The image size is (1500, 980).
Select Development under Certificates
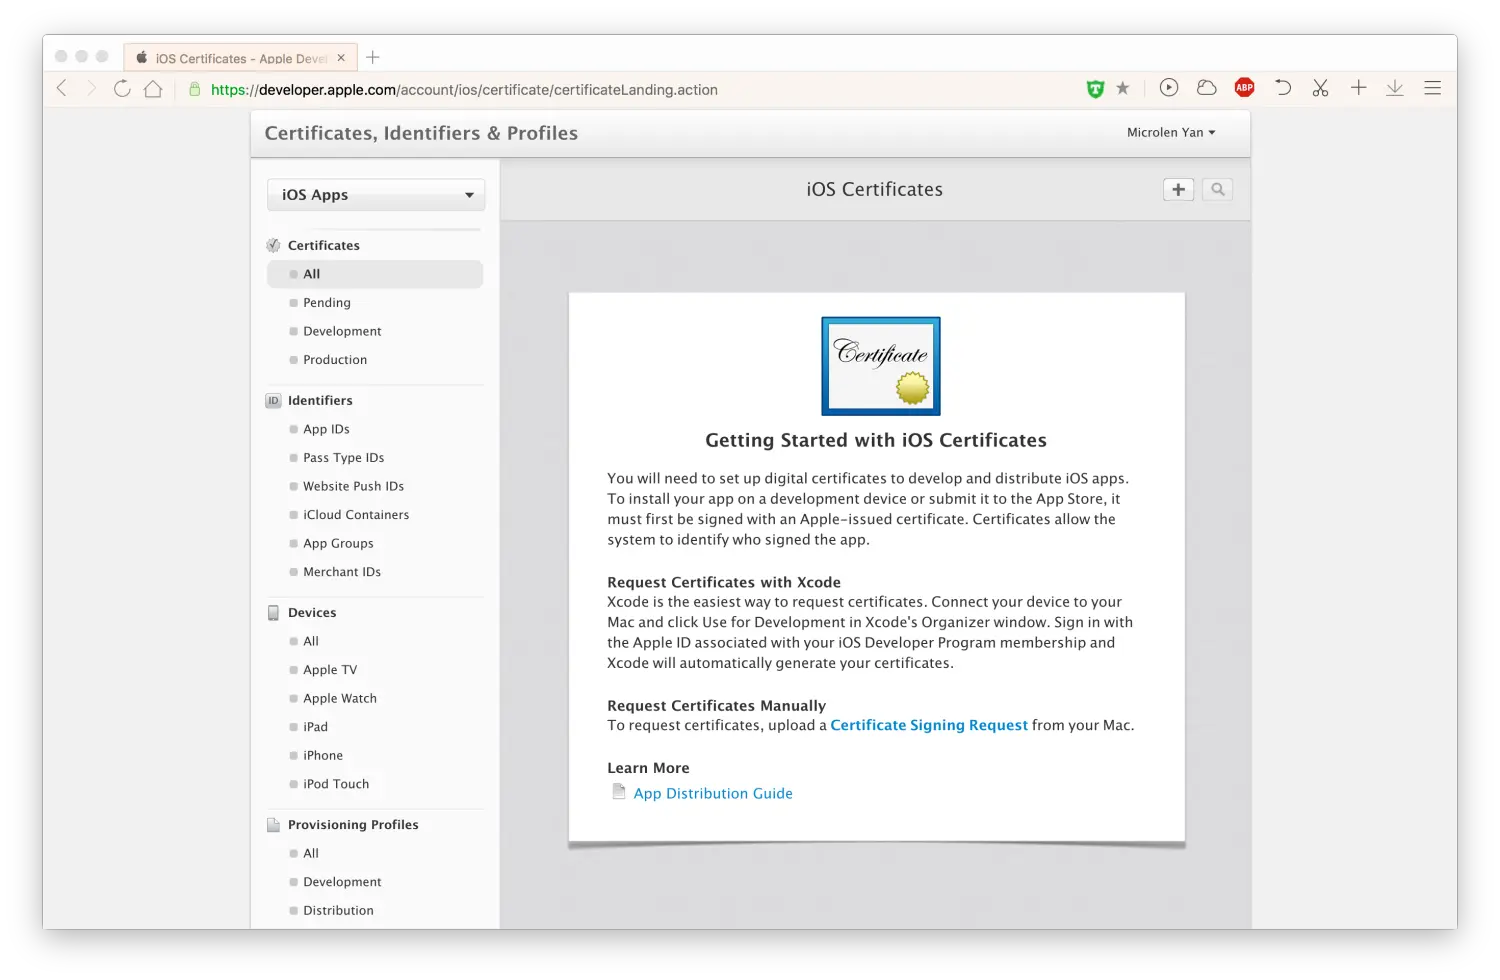pyautogui.click(x=342, y=331)
